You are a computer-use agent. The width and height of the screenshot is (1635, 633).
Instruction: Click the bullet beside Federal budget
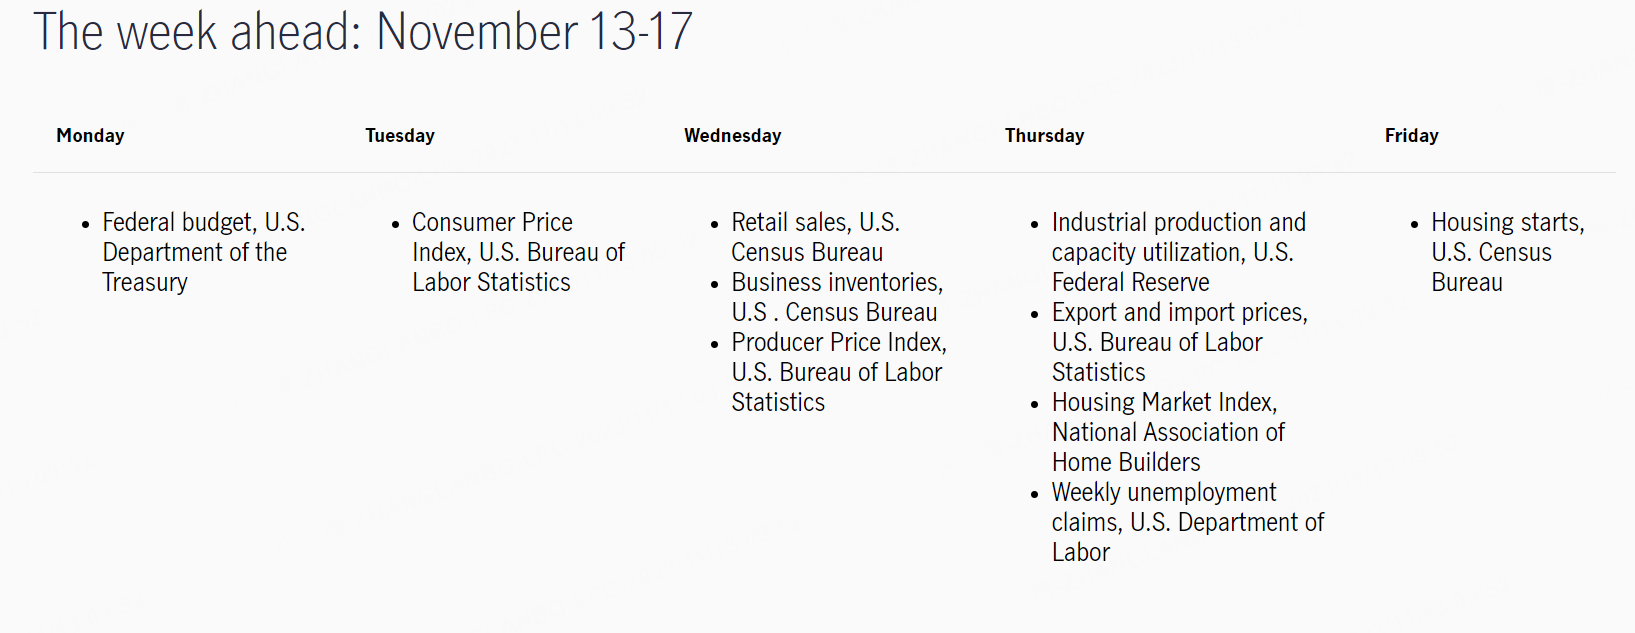(x=86, y=224)
